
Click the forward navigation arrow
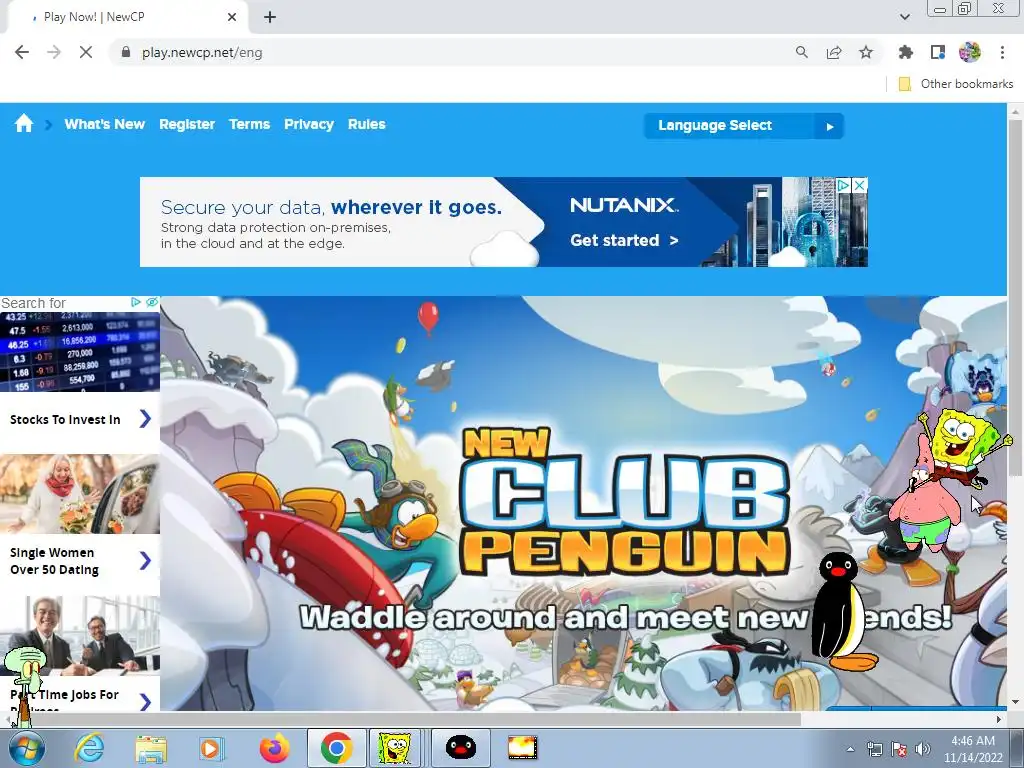[54, 52]
